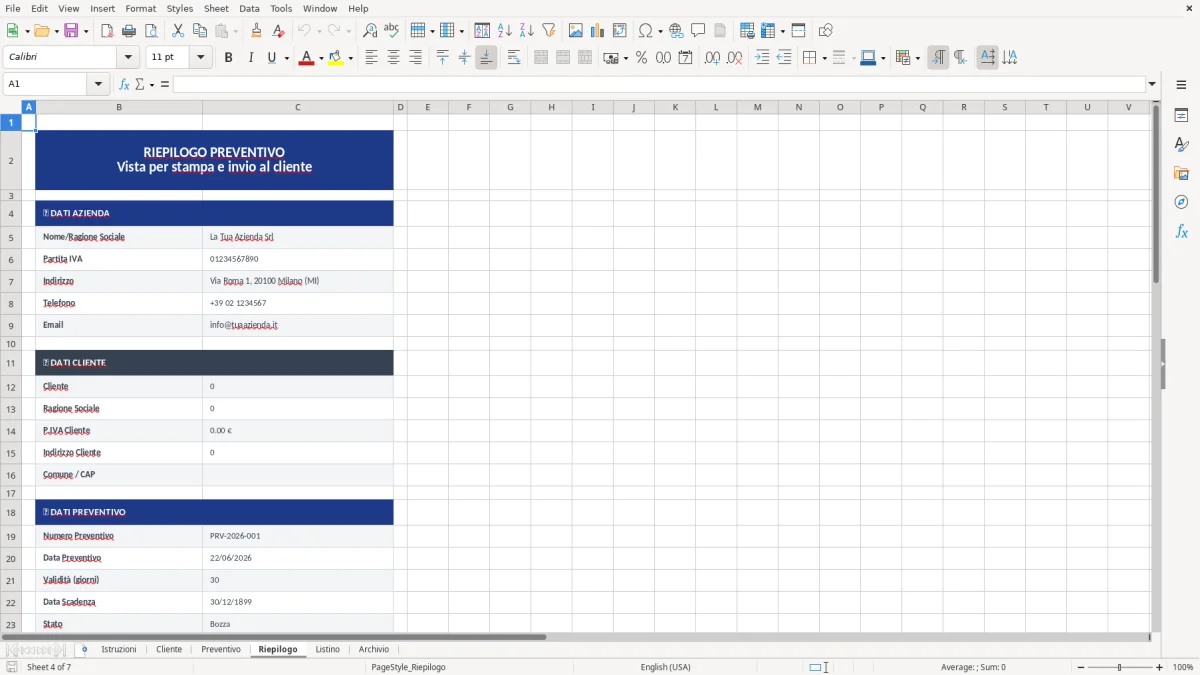The image size is (1200, 675).
Task: Open Find and Replace
Action: [370, 31]
